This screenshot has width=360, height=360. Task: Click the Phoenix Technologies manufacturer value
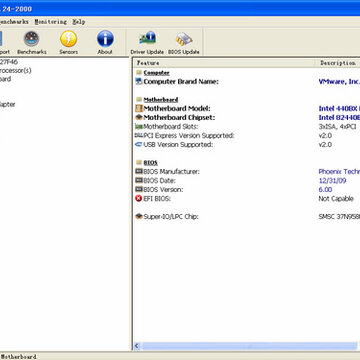(339, 171)
